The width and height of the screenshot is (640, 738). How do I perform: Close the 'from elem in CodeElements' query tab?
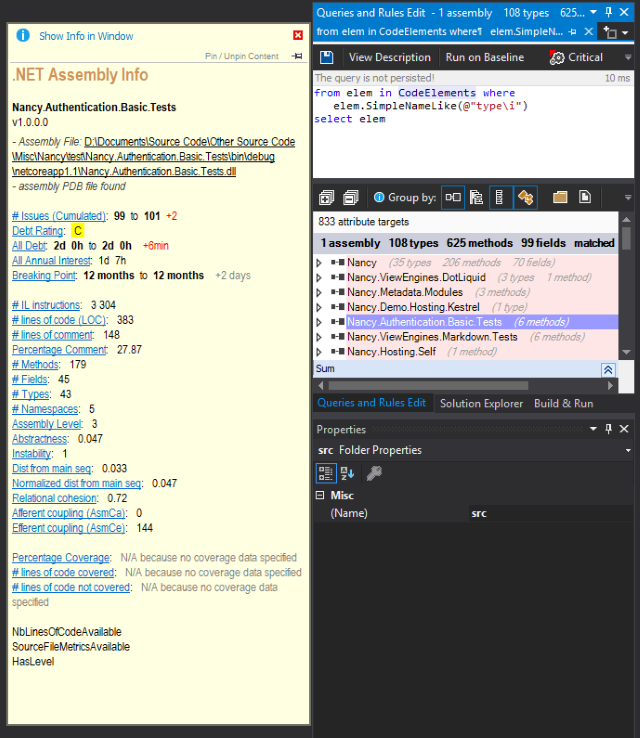coord(588,32)
